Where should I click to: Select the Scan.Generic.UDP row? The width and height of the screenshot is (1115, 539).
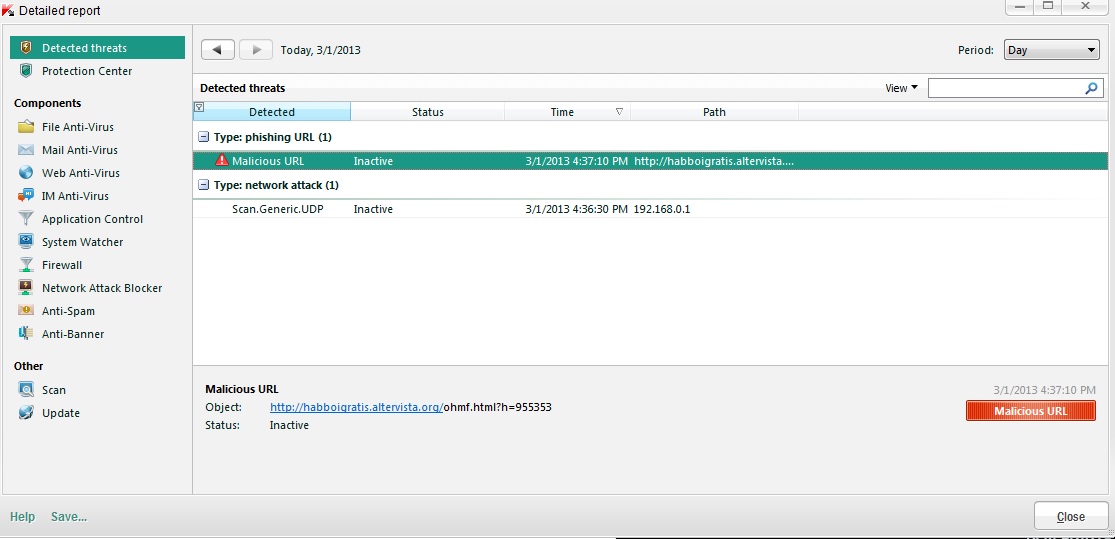[x=650, y=209]
